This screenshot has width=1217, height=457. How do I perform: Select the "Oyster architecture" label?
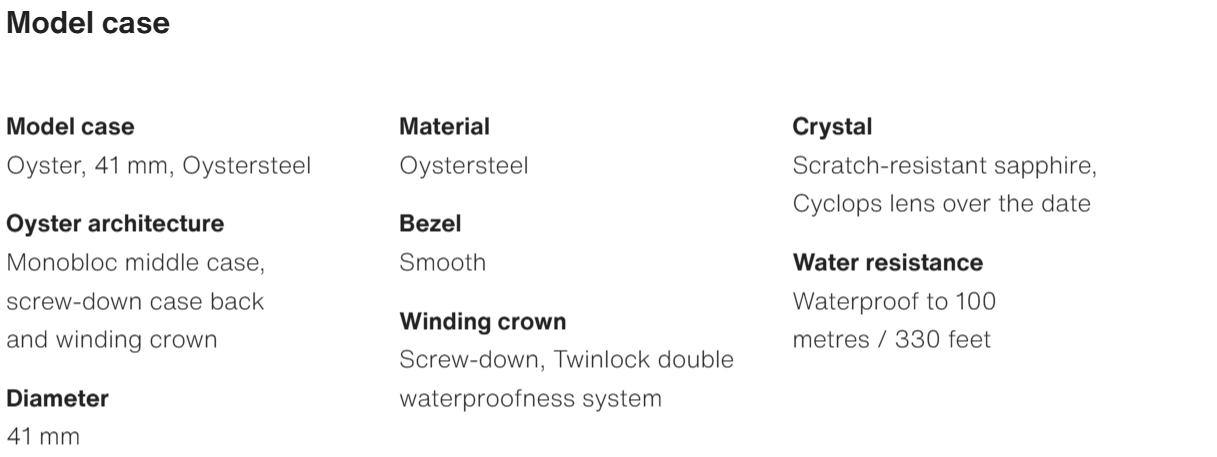coord(115,224)
